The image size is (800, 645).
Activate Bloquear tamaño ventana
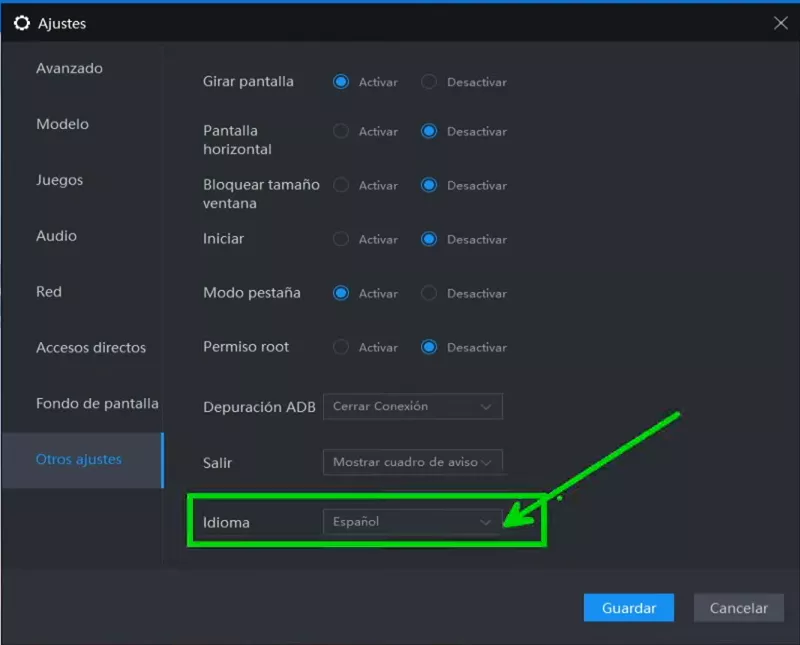(341, 185)
